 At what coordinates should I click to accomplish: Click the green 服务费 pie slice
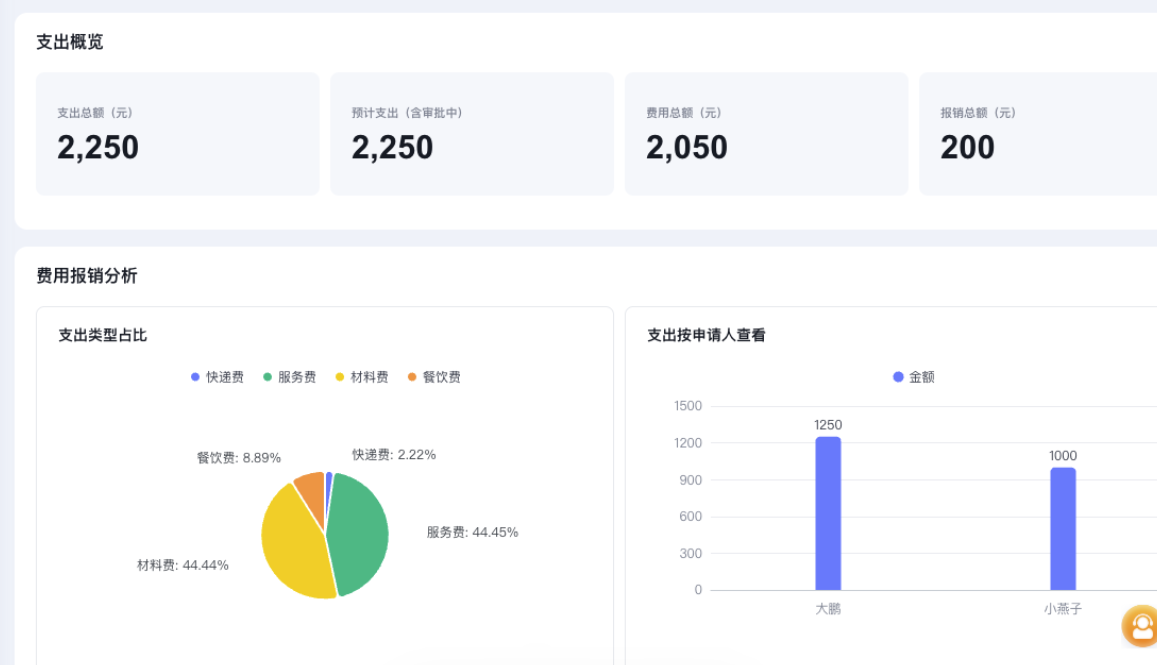click(x=360, y=533)
